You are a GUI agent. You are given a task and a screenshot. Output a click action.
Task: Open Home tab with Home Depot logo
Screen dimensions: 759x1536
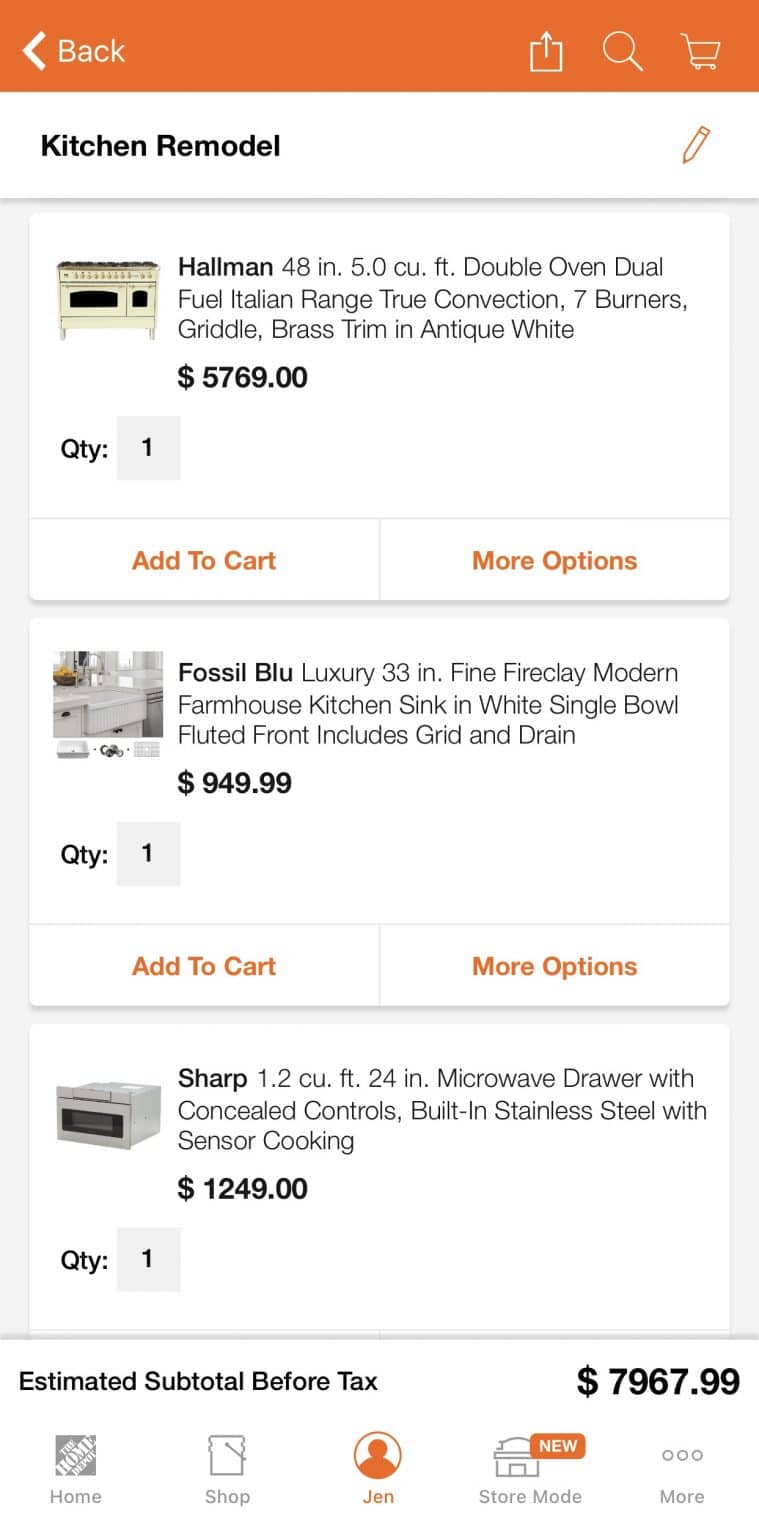coord(76,1468)
